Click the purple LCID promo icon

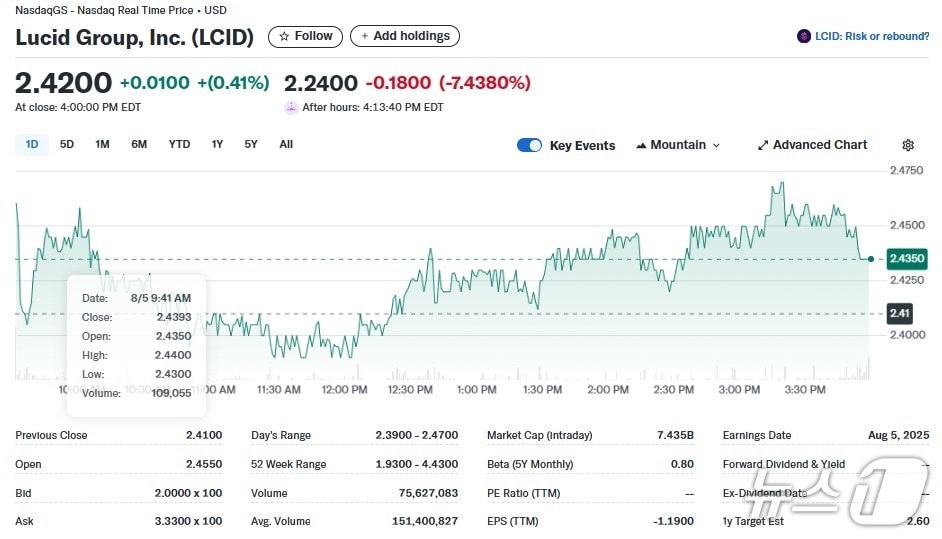pos(804,36)
